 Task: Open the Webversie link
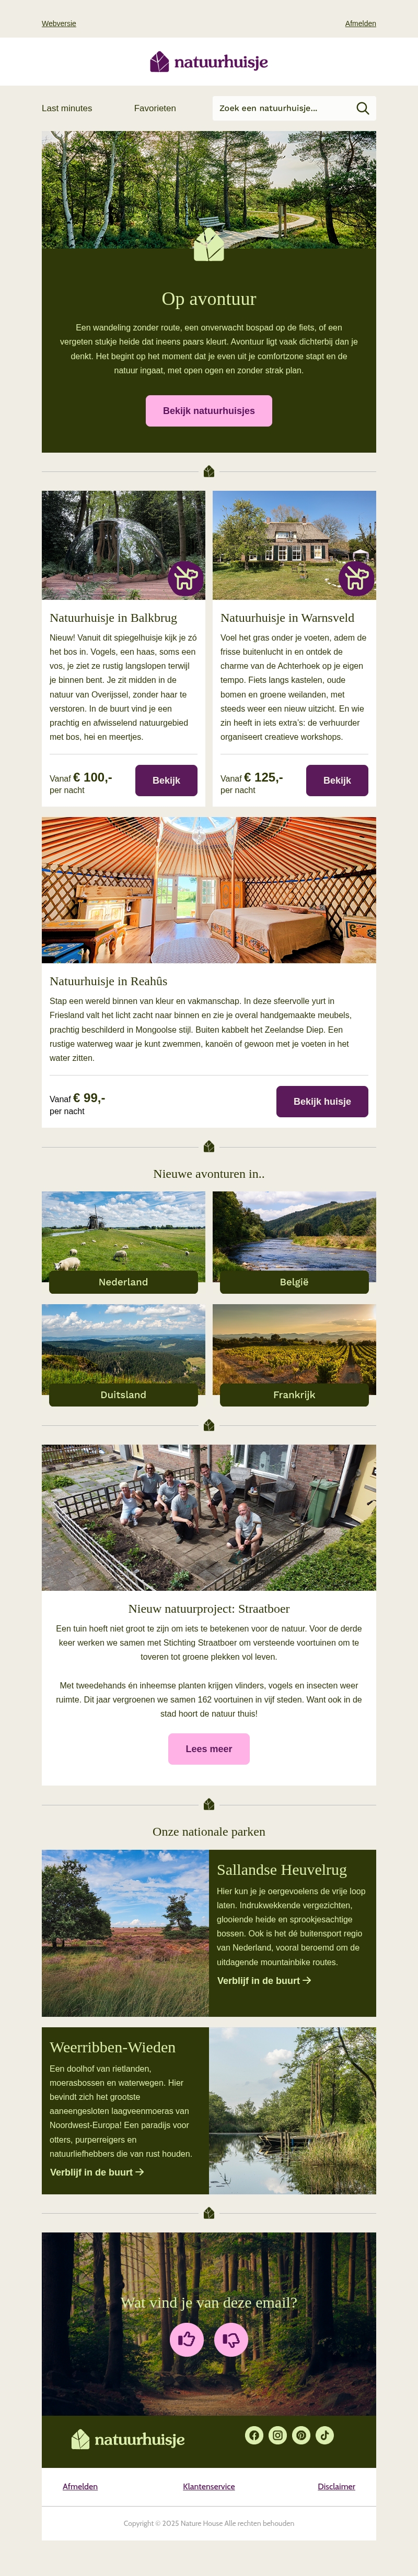tap(59, 23)
